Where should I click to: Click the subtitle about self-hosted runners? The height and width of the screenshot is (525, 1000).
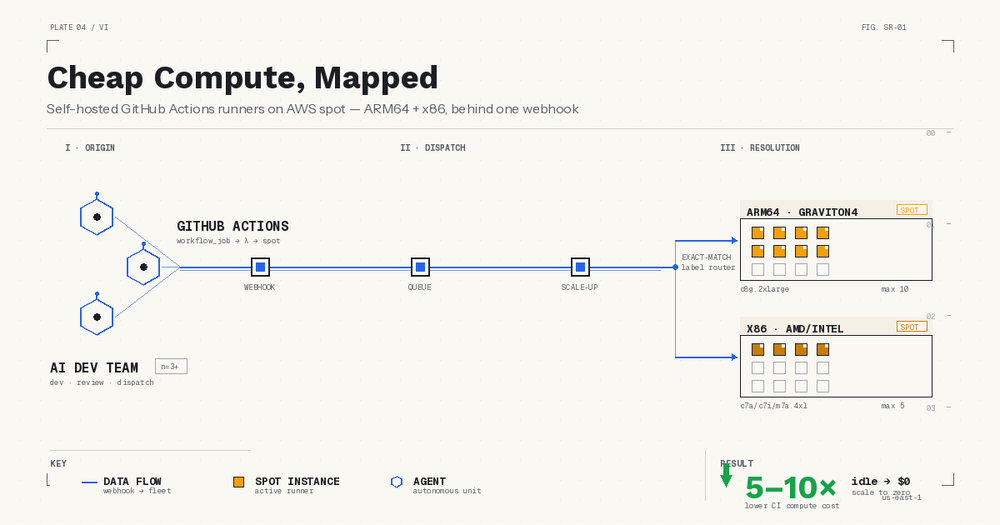(x=312, y=109)
